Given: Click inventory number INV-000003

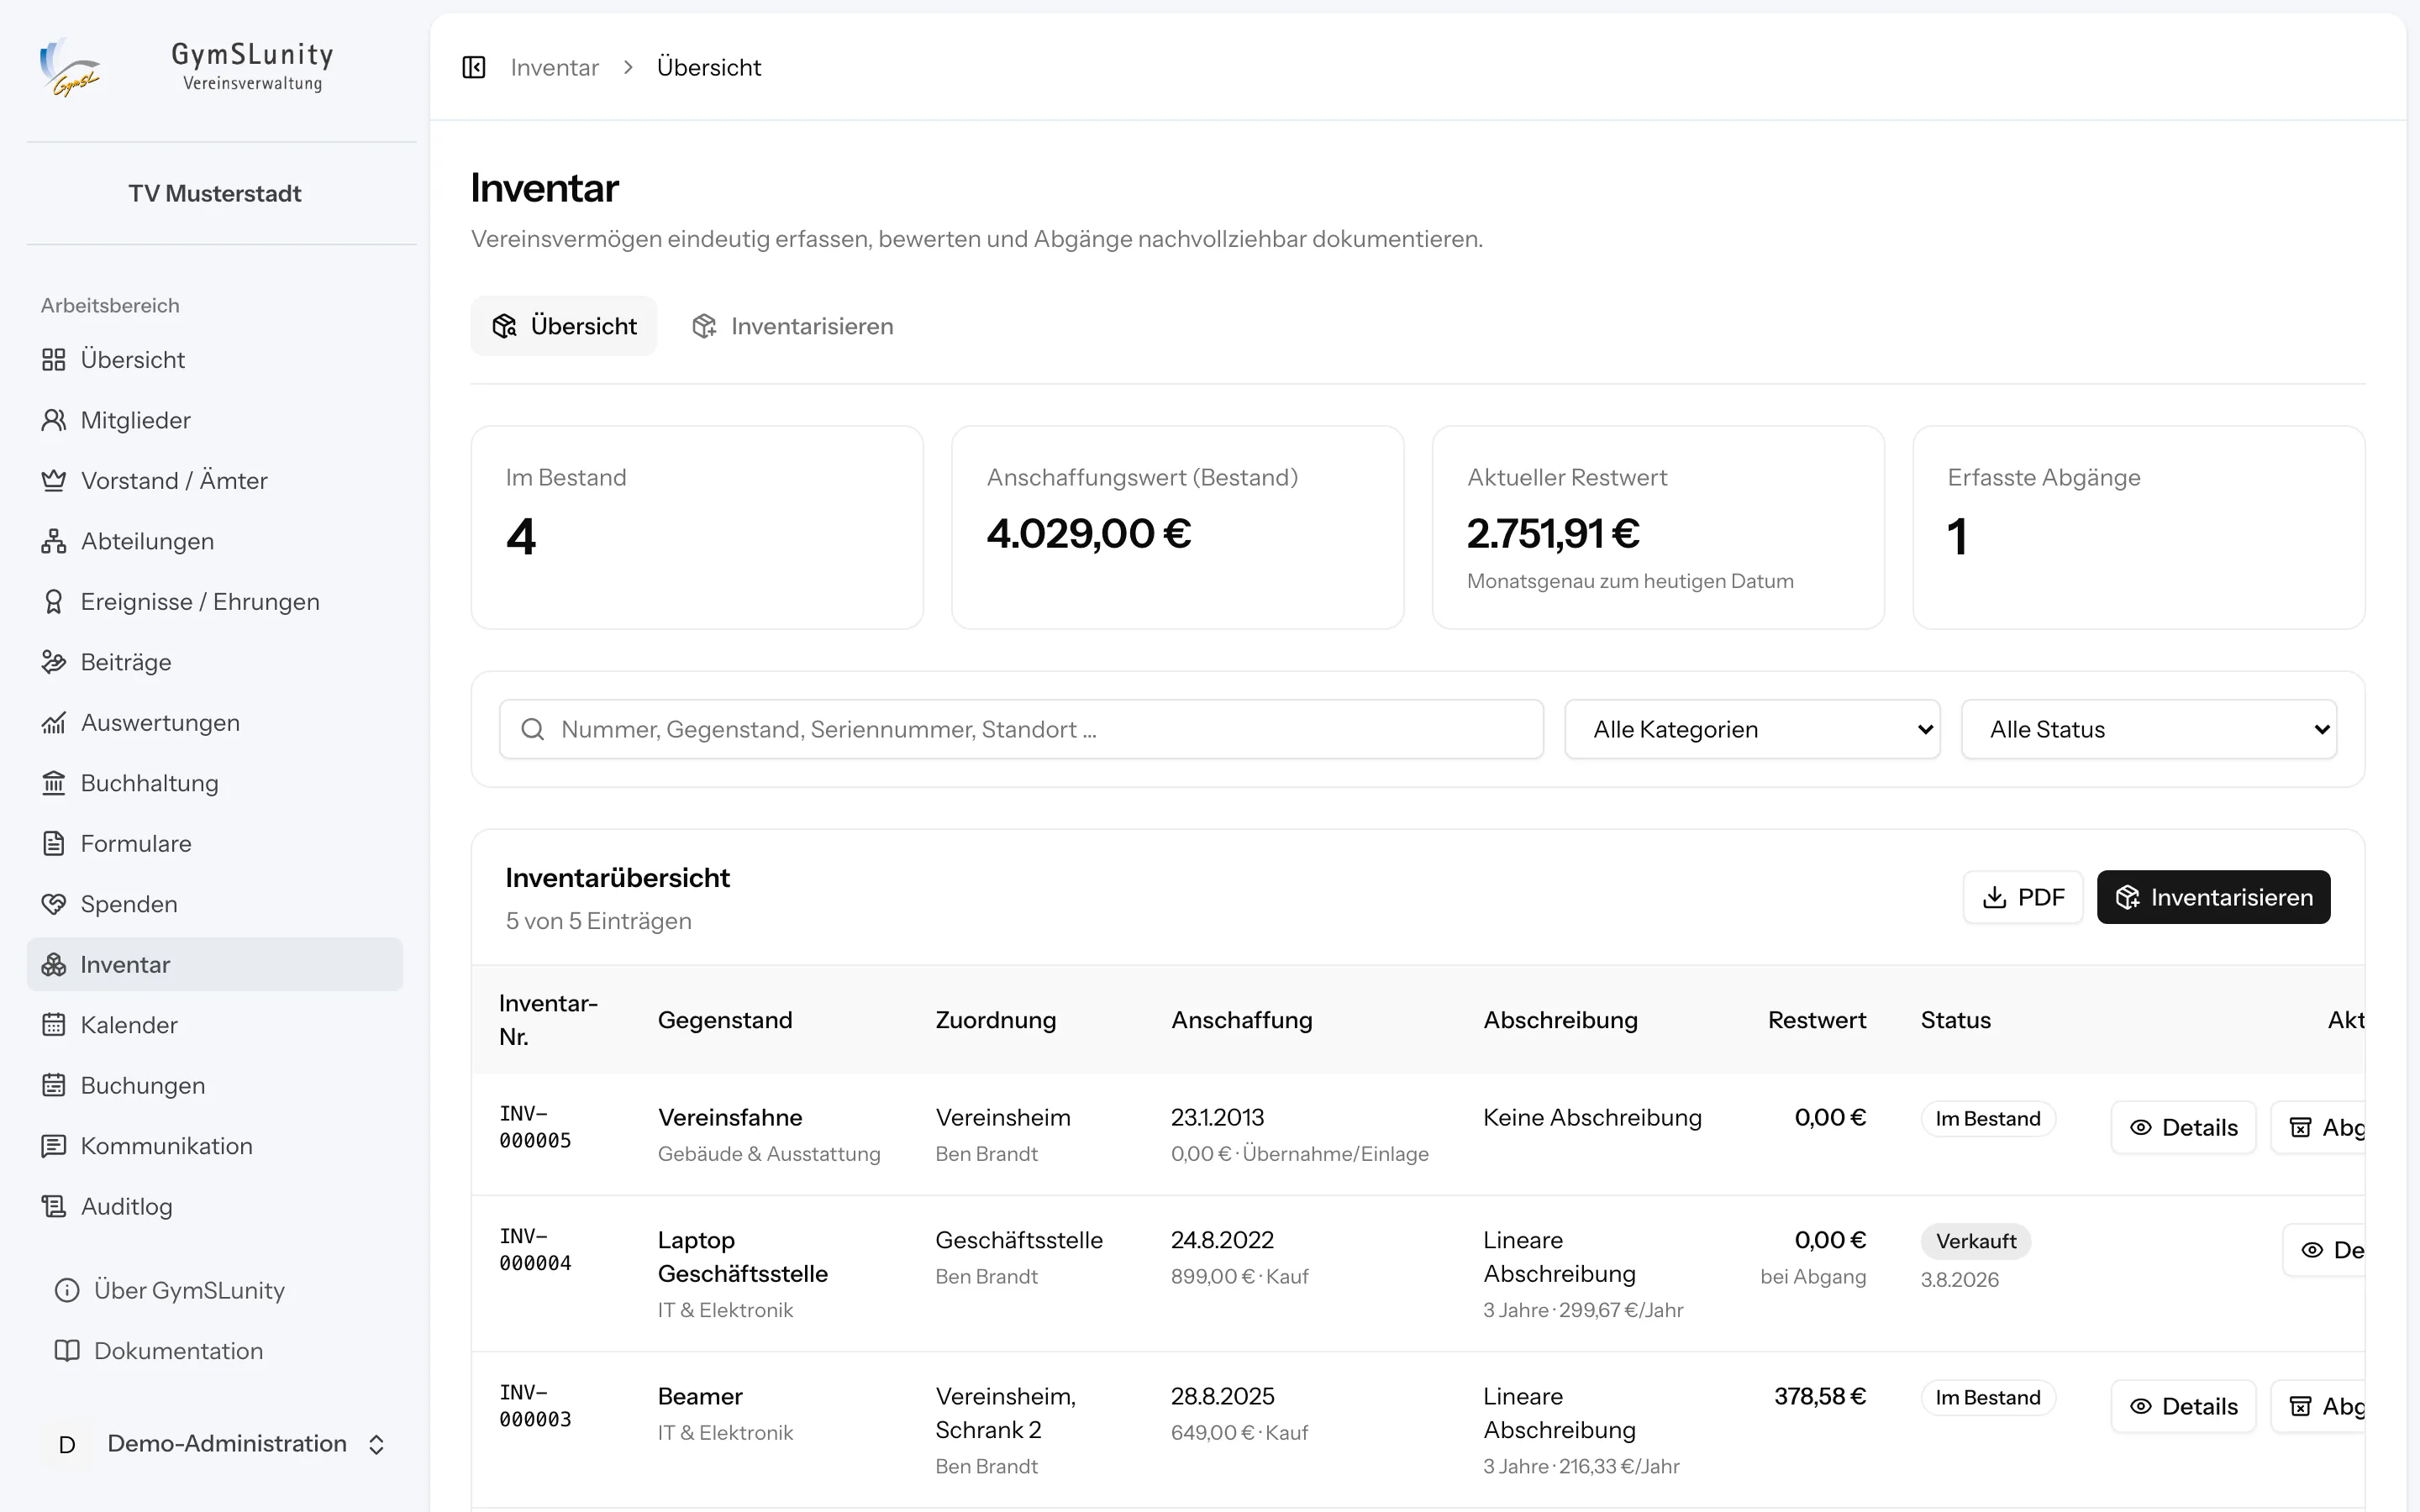Looking at the screenshot, I should point(535,1406).
